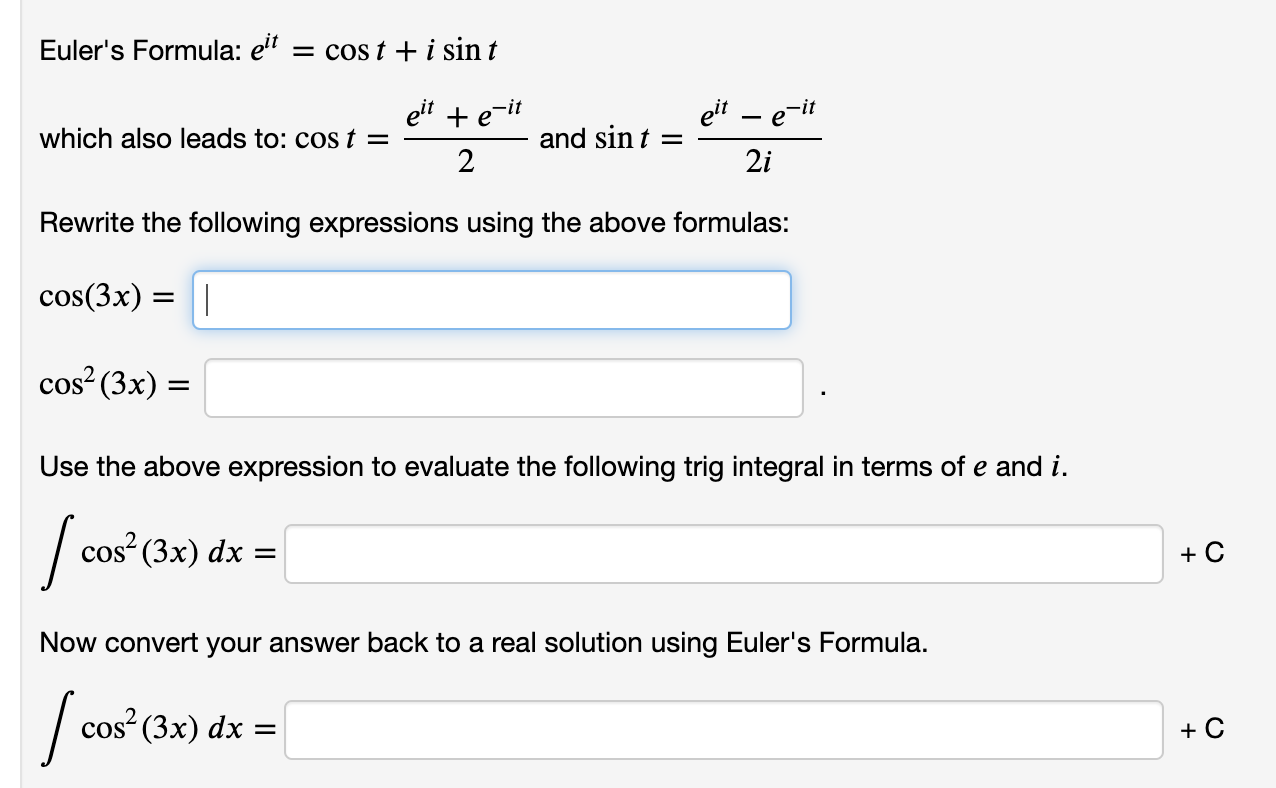Click the period after the cos²(3x) field
Viewport: 1276px width, 788px height.
tap(818, 395)
